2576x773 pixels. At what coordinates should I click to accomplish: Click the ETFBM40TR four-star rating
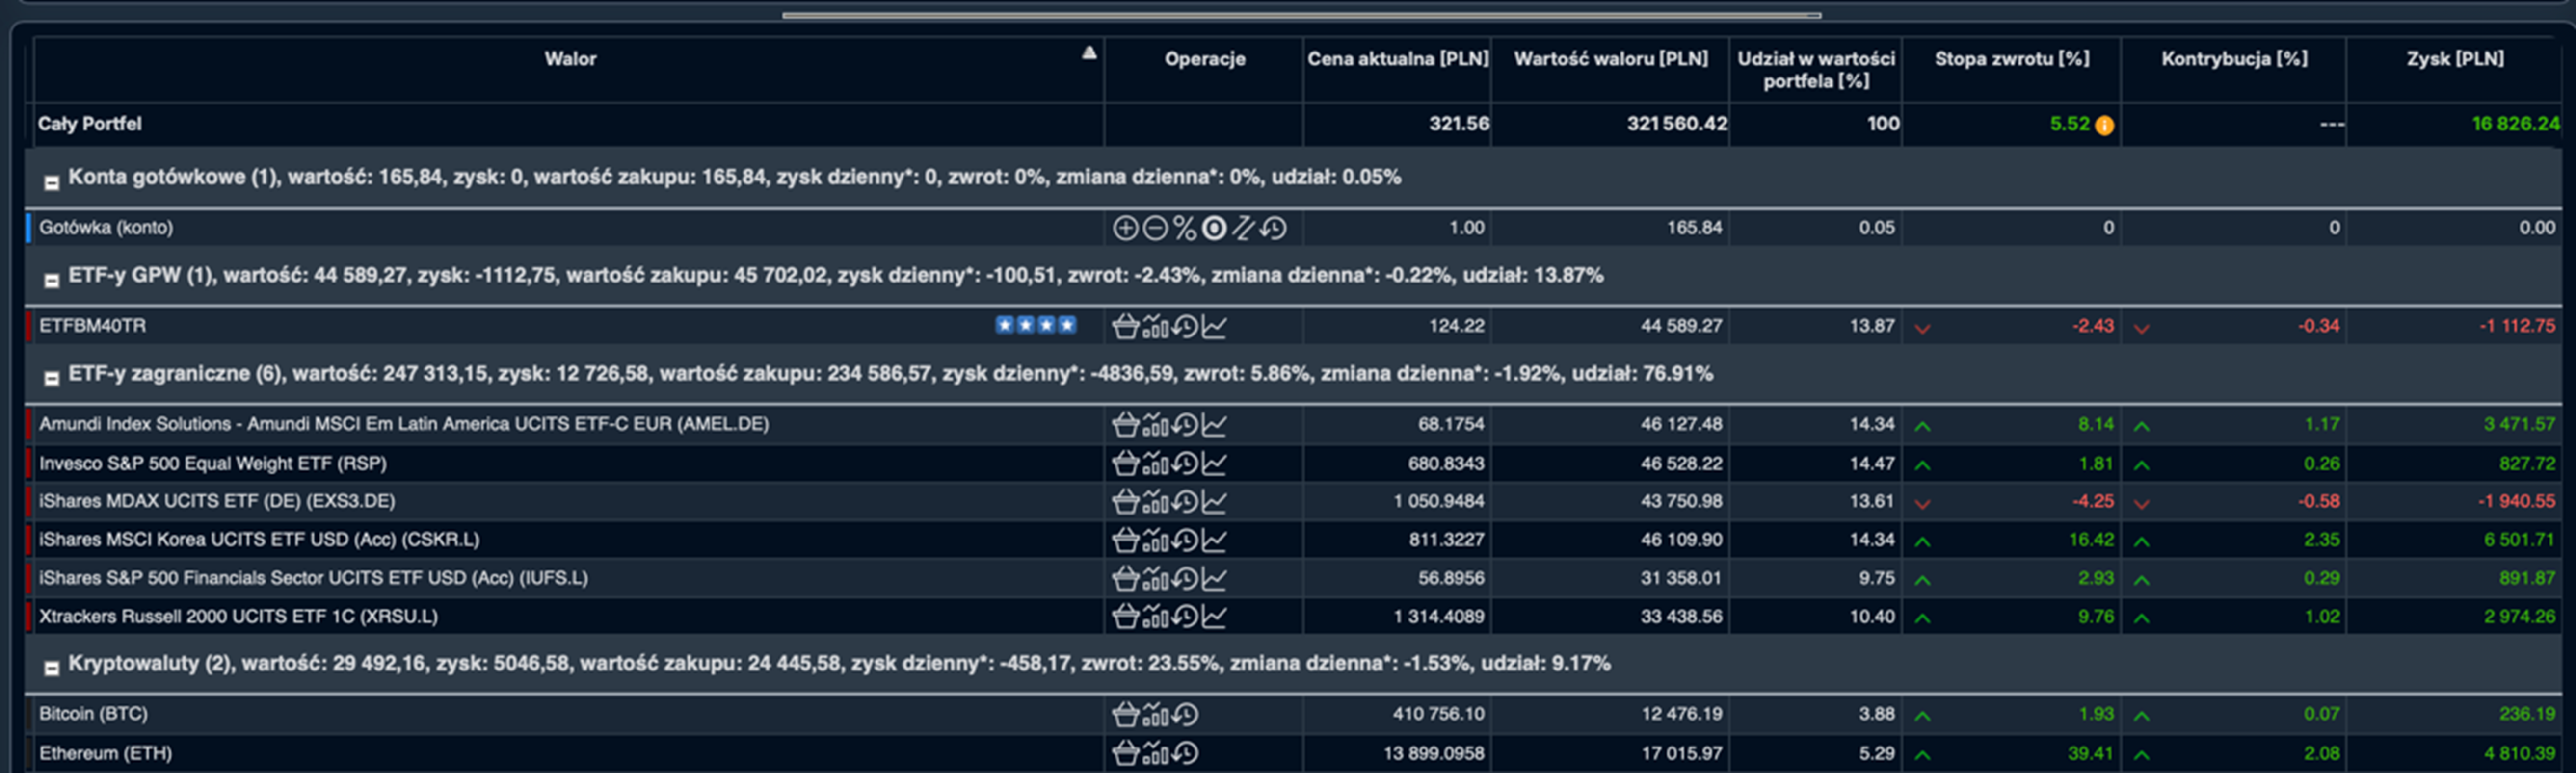coord(1035,325)
